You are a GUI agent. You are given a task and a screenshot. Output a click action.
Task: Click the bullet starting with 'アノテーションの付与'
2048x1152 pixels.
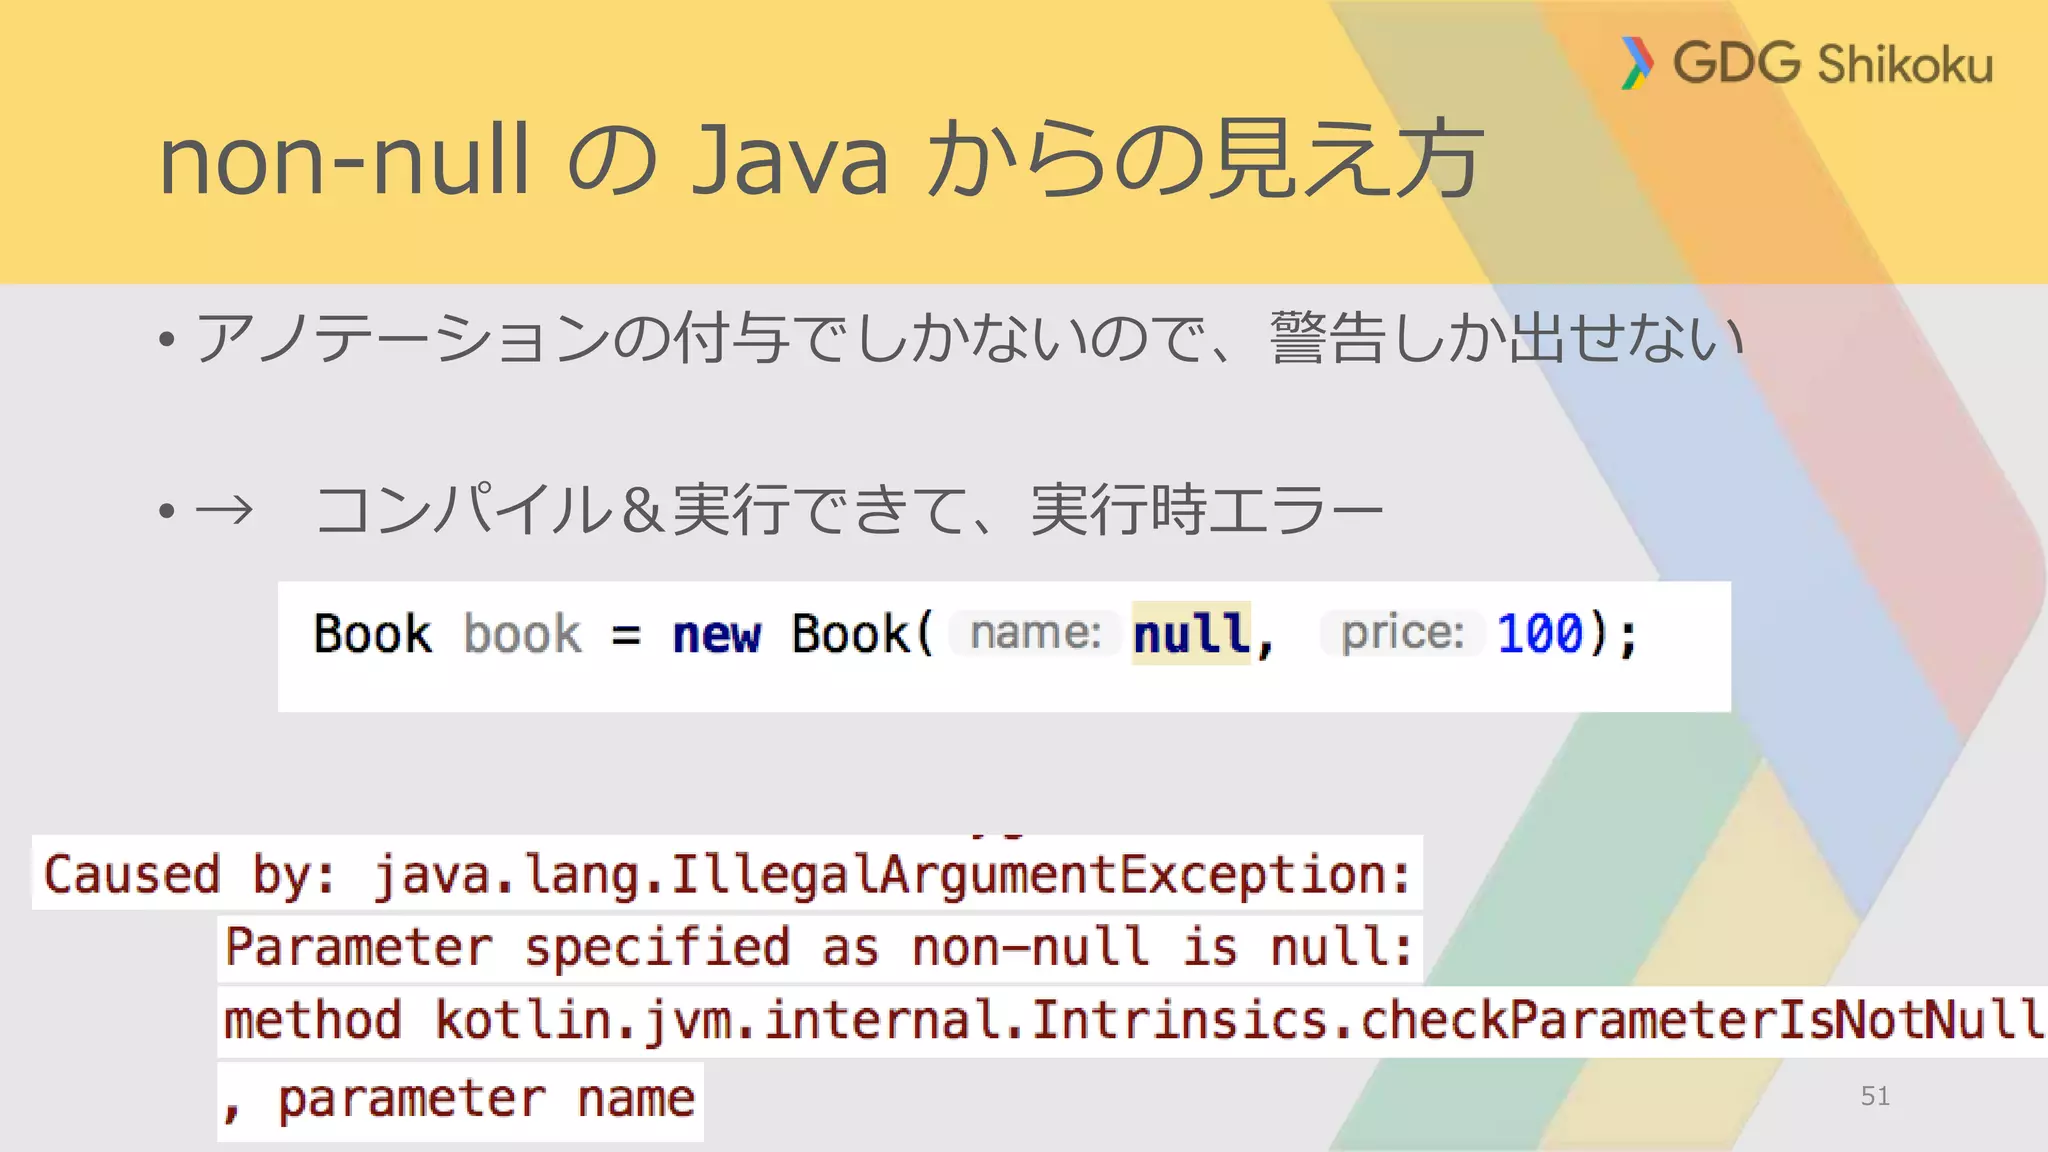(968, 338)
